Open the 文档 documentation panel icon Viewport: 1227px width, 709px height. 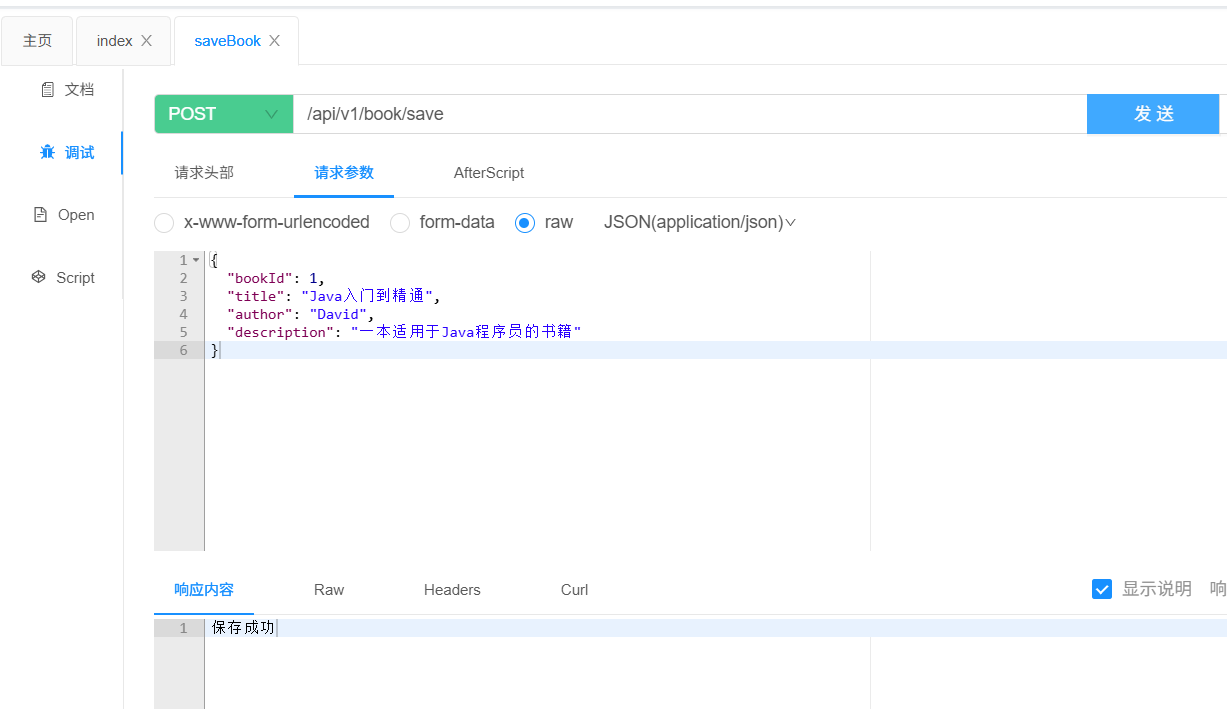click(48, 89)
